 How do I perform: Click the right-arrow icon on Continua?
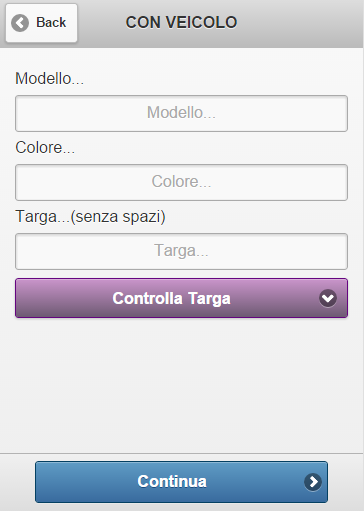(x=313, y=482)
